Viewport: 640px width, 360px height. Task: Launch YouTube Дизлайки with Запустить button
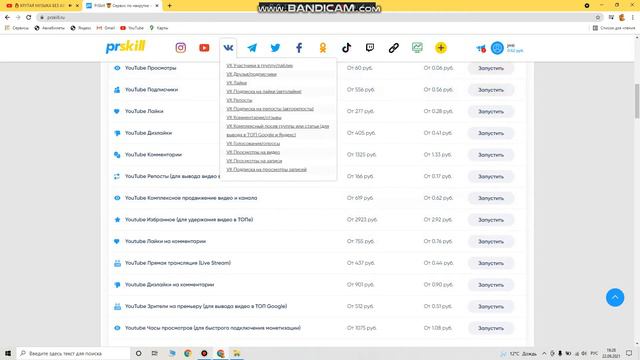pos(491,133)
